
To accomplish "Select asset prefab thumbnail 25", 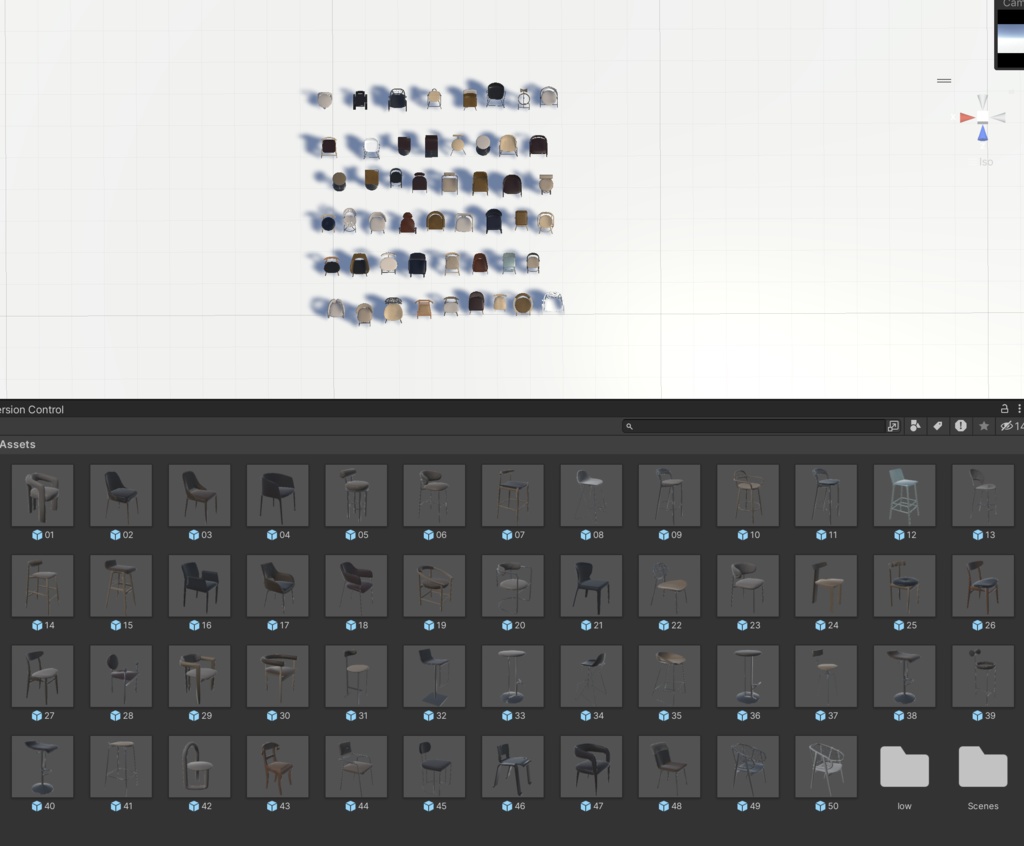I will click(x=903, y=585).
